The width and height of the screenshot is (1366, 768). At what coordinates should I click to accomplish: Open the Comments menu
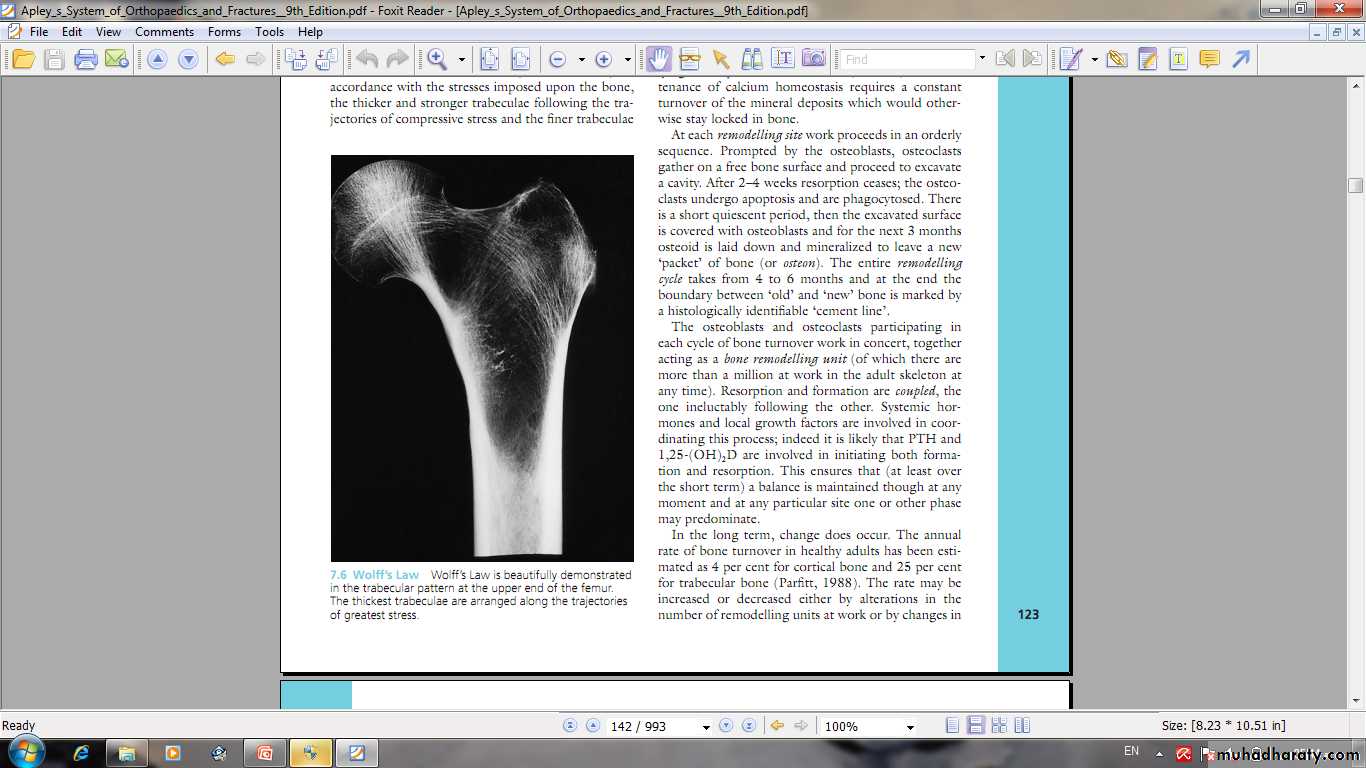click(164, 32)
